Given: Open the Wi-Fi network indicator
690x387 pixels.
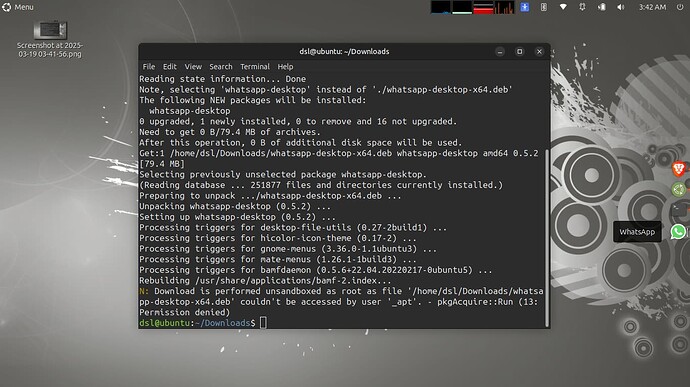Looking at the screenshot, I should coord(563,7).
